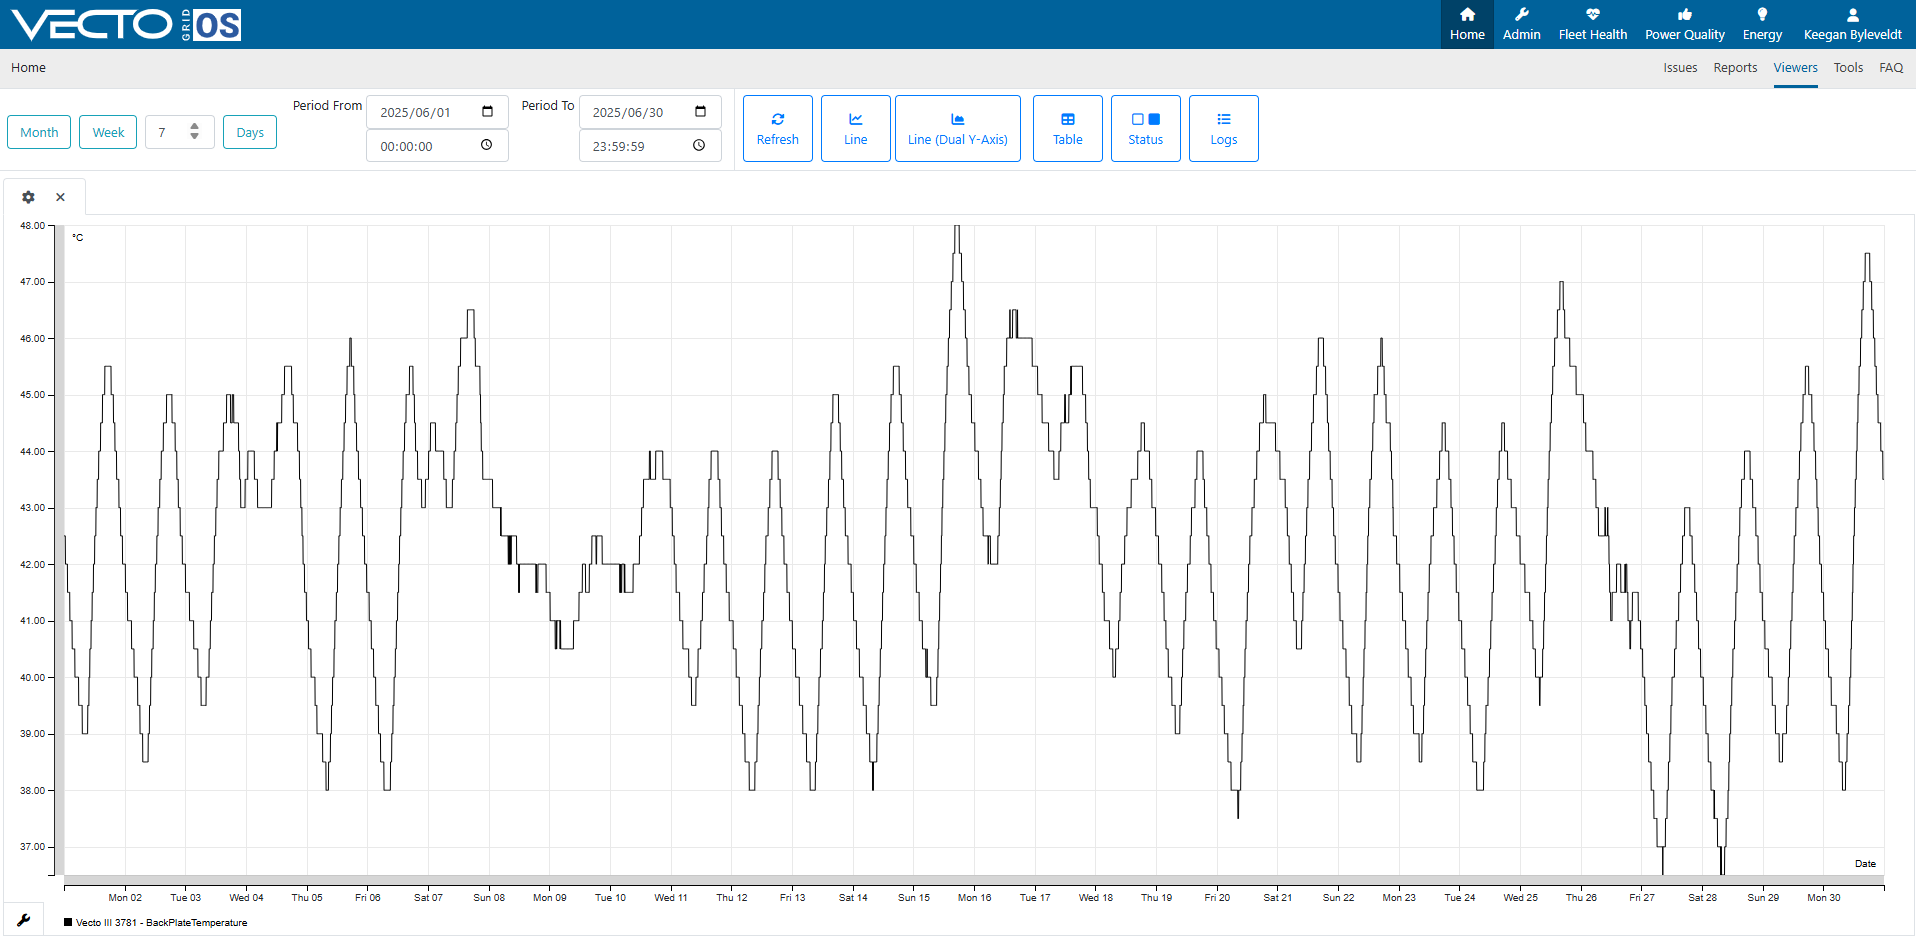Toggle the Vecto III 3781 BackPlateTemperature legend series
Screen dimensions: 1916x942
pos(156,923)
